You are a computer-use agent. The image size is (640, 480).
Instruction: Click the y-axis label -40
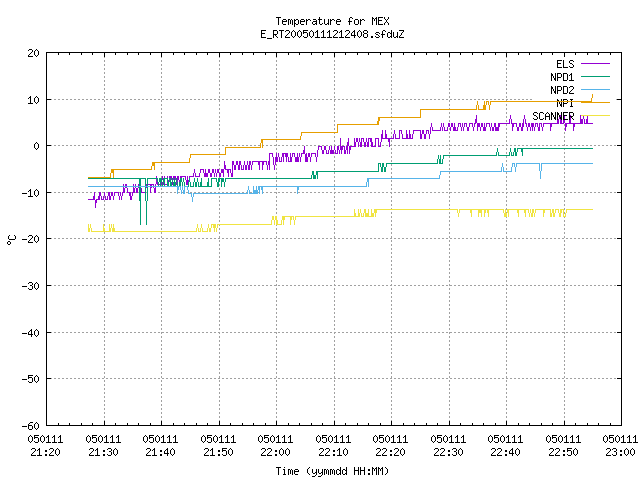pyautogui.click(x=31, y=333)
